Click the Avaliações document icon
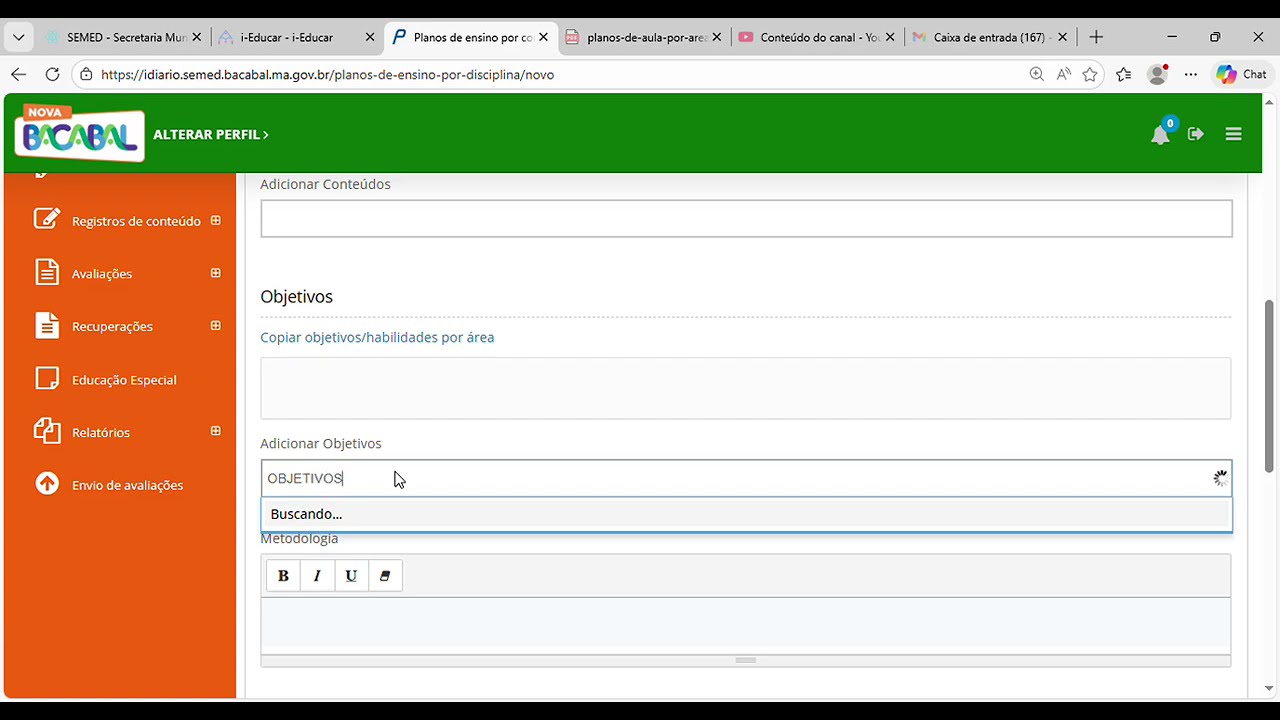 [x=47, y=272]
